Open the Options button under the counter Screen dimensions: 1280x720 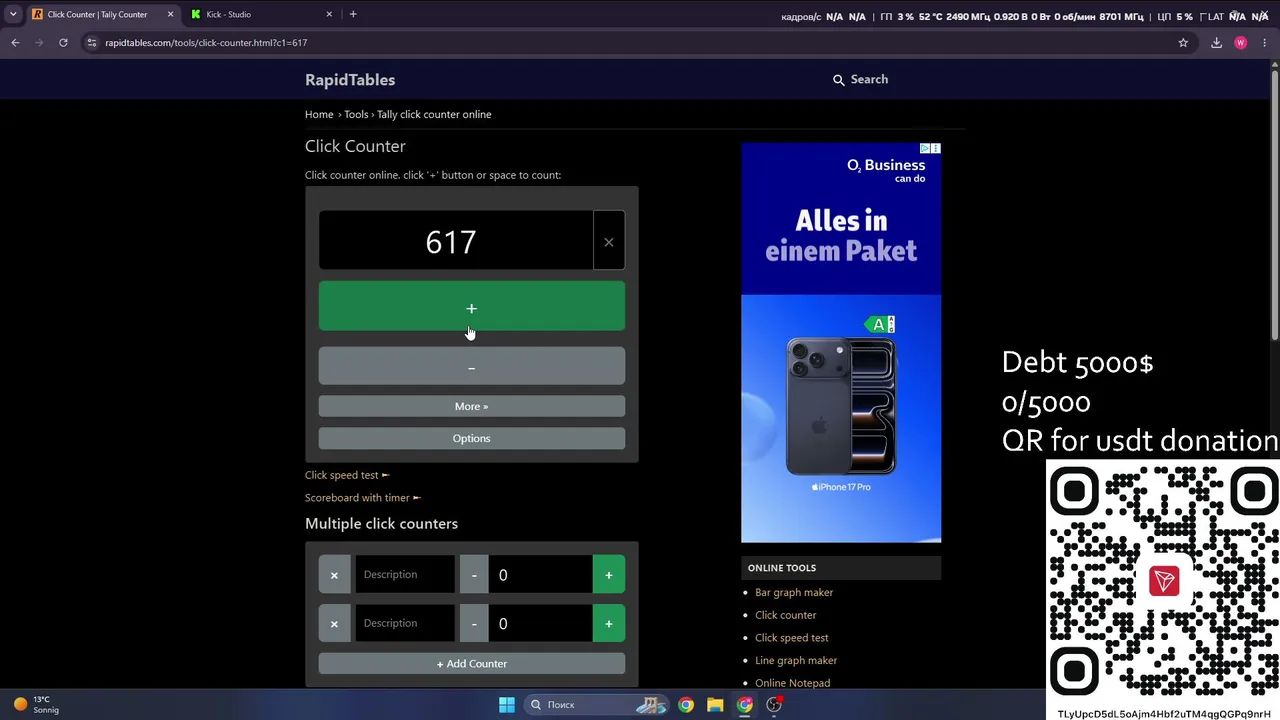point(471,438)
